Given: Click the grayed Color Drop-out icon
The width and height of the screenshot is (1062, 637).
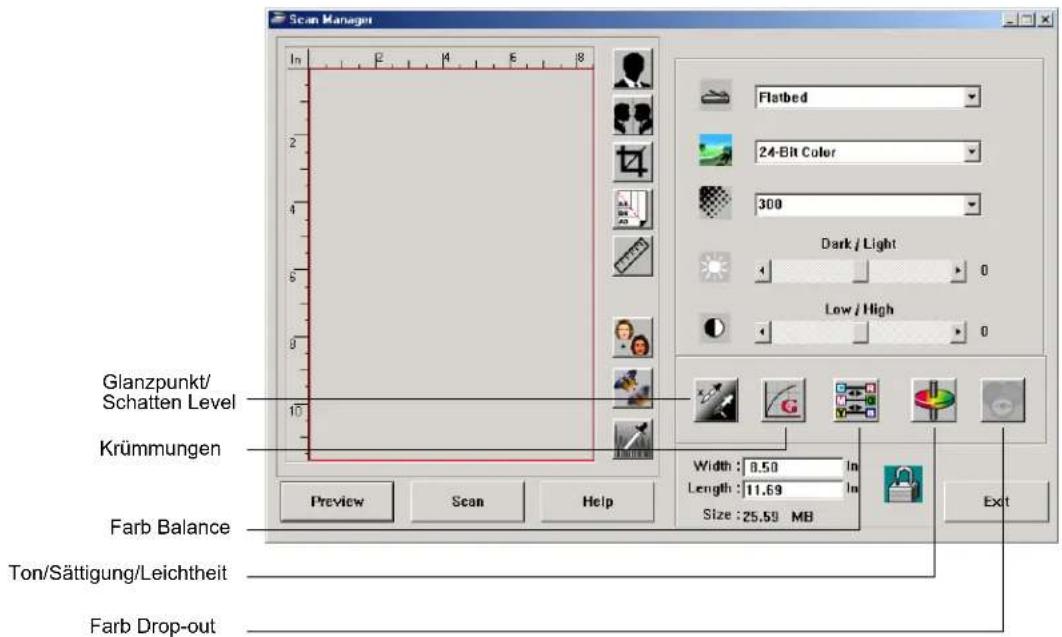Looking at the screenshot, I should click(x=1003, y=400).
